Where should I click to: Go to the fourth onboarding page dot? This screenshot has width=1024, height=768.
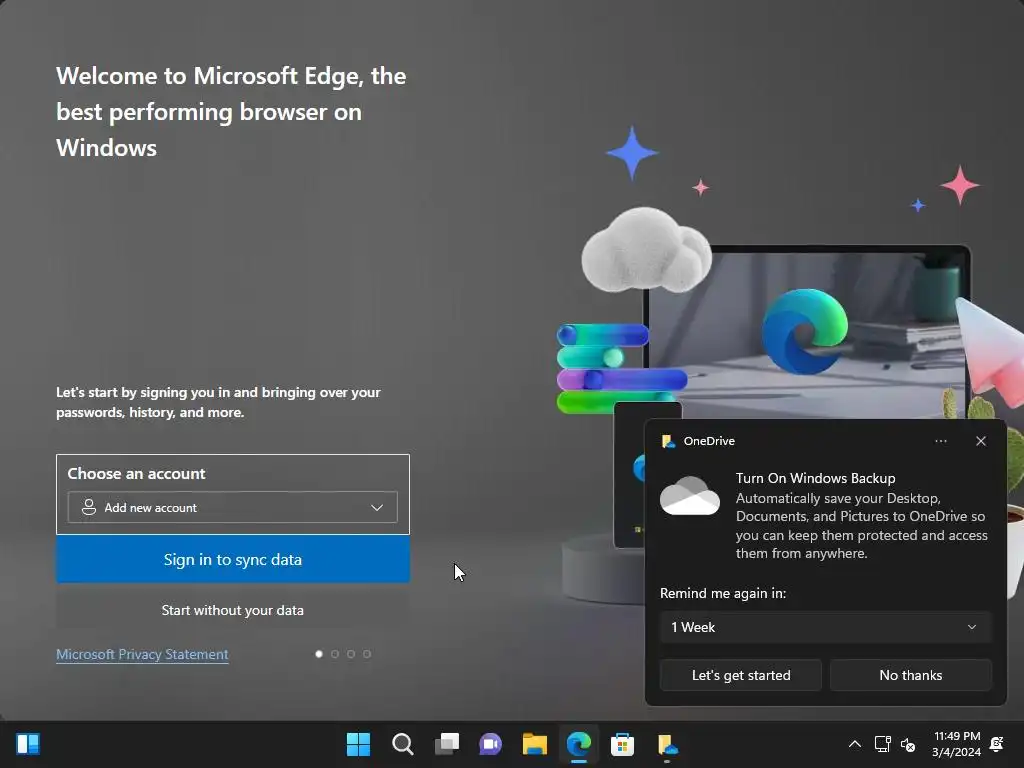pos(367,654)
